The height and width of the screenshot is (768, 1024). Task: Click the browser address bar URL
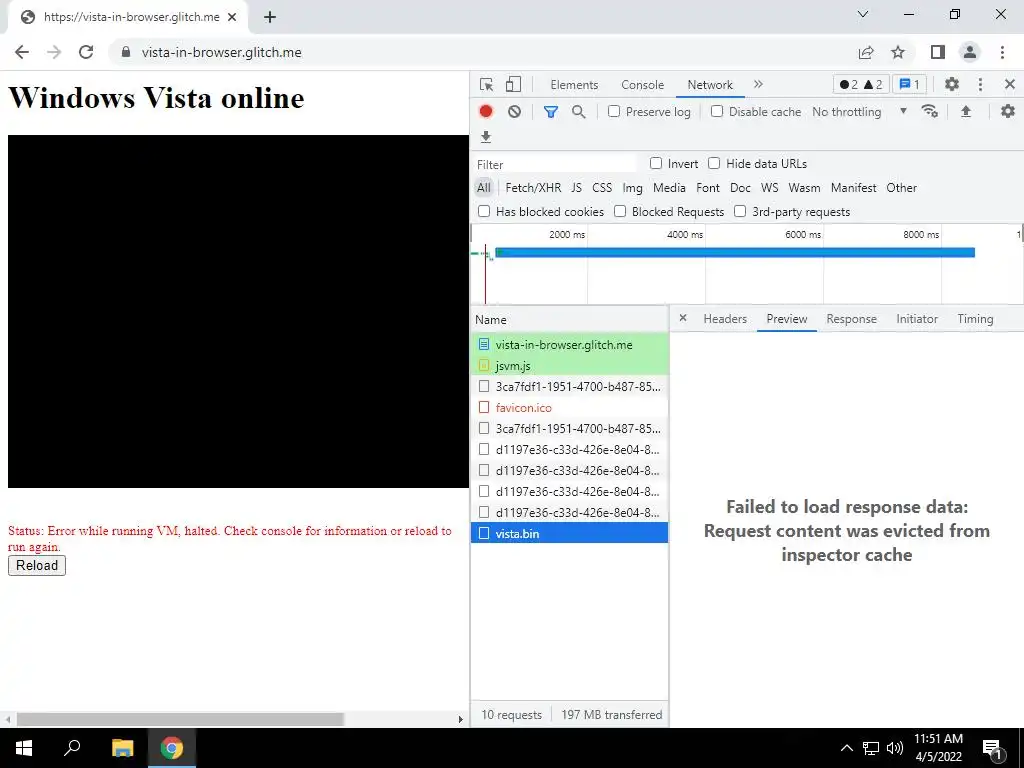(221, 52)
